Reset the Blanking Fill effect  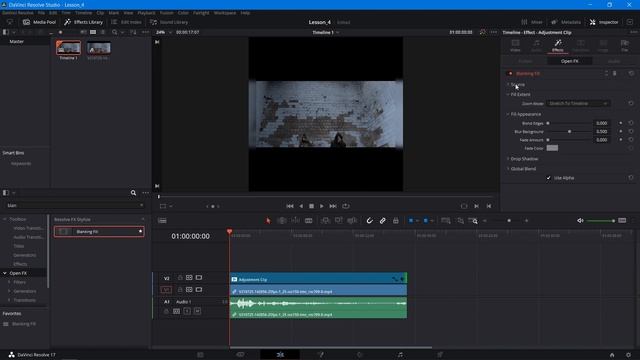631,73
